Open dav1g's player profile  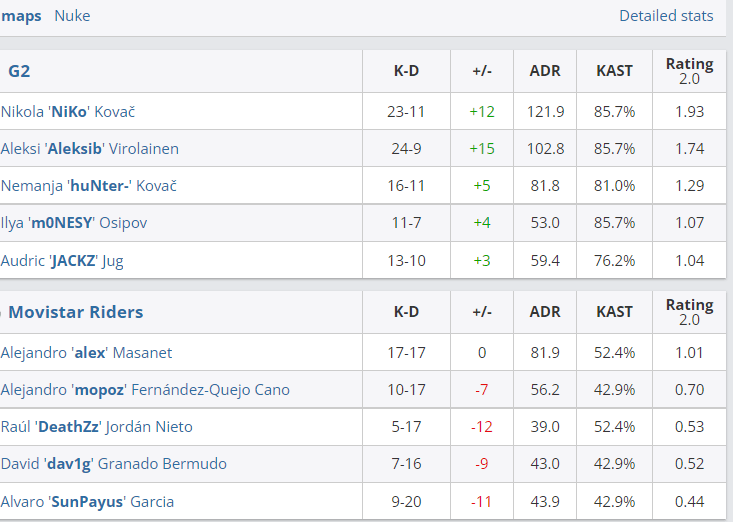(x=114, y=464)
